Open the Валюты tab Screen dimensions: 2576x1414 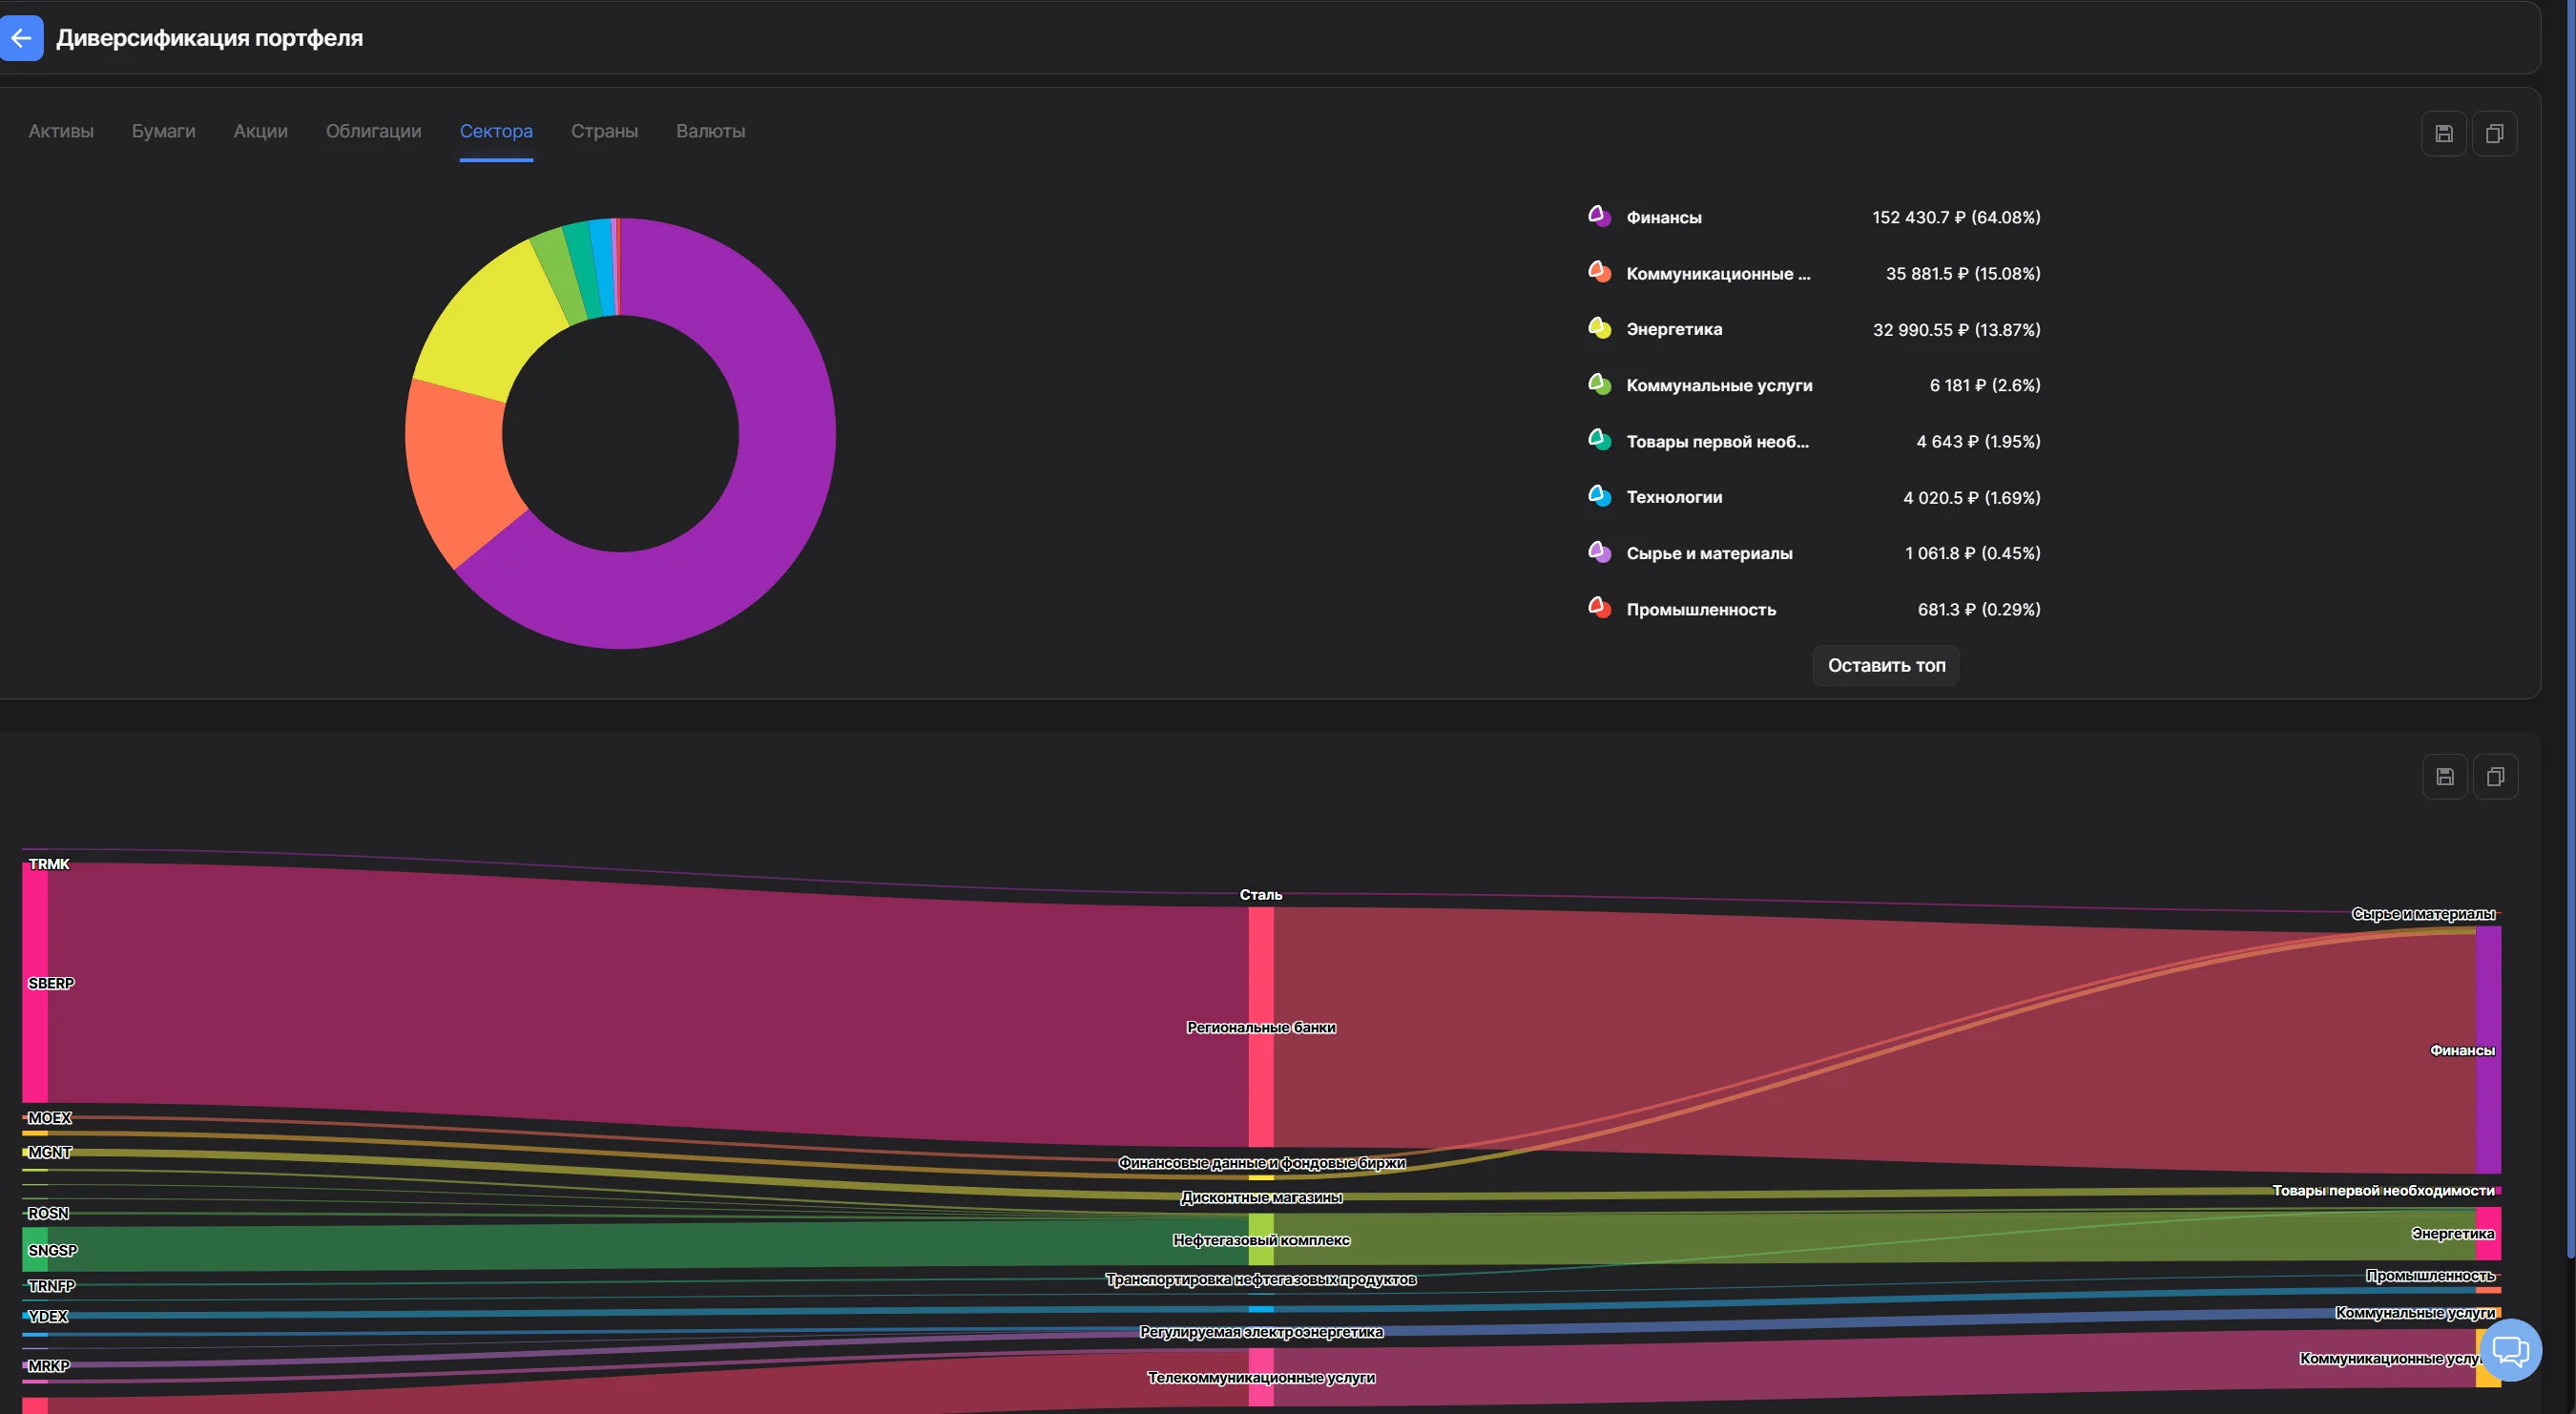[x=710, y=131]
